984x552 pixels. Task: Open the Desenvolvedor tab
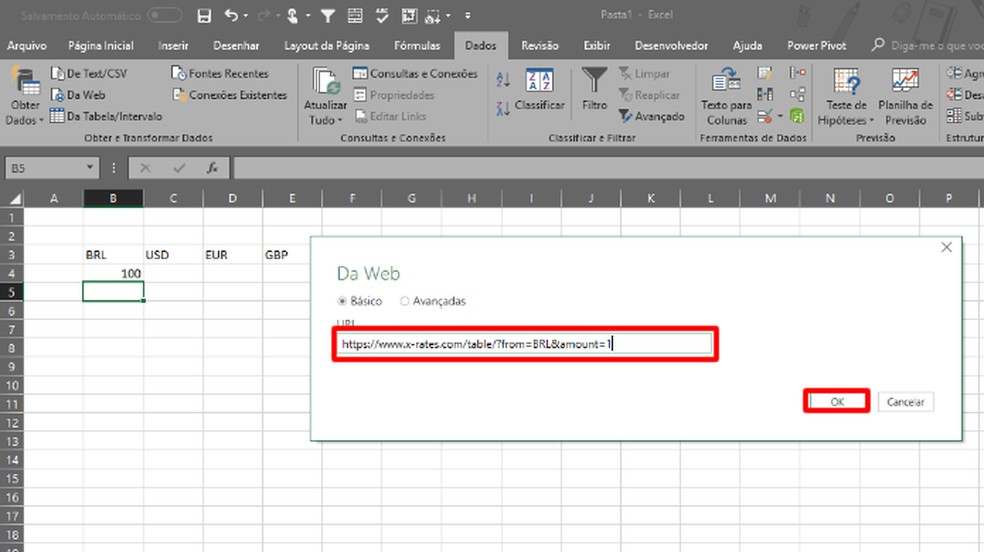point(671,46)
